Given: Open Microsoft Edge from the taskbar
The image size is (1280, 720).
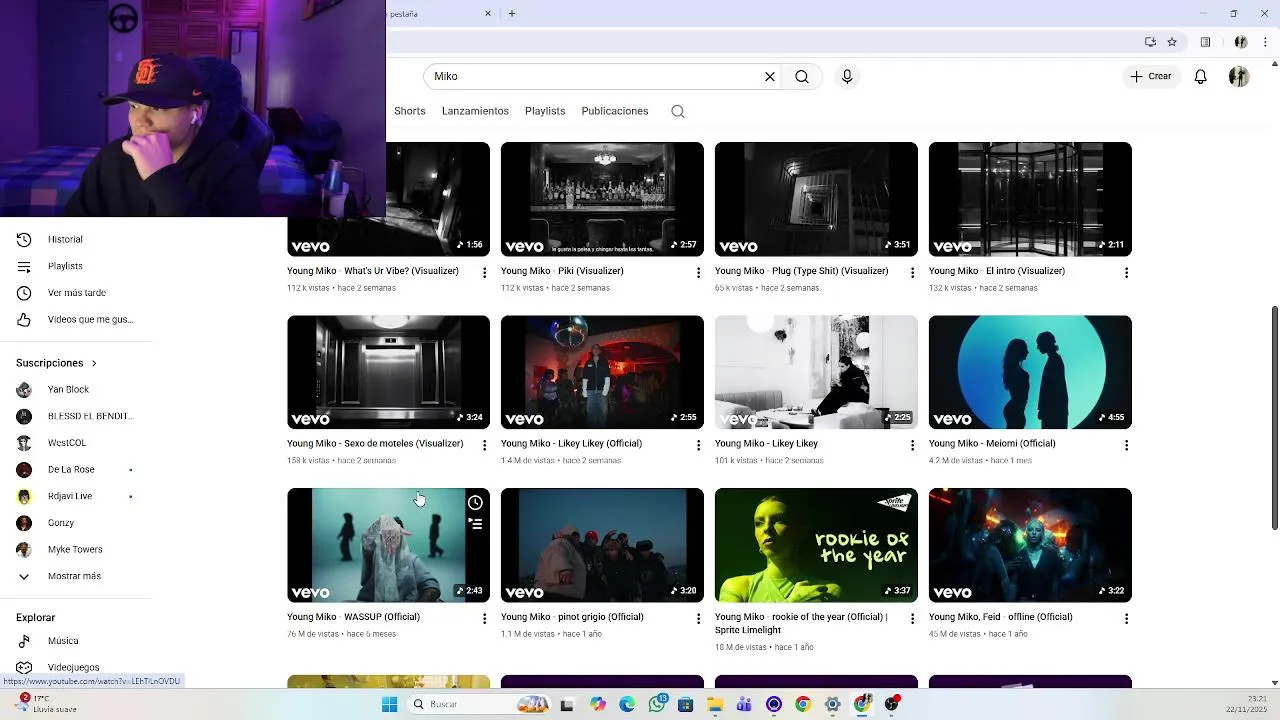Looking at the screenshot, I should click(x=627, y=704).
